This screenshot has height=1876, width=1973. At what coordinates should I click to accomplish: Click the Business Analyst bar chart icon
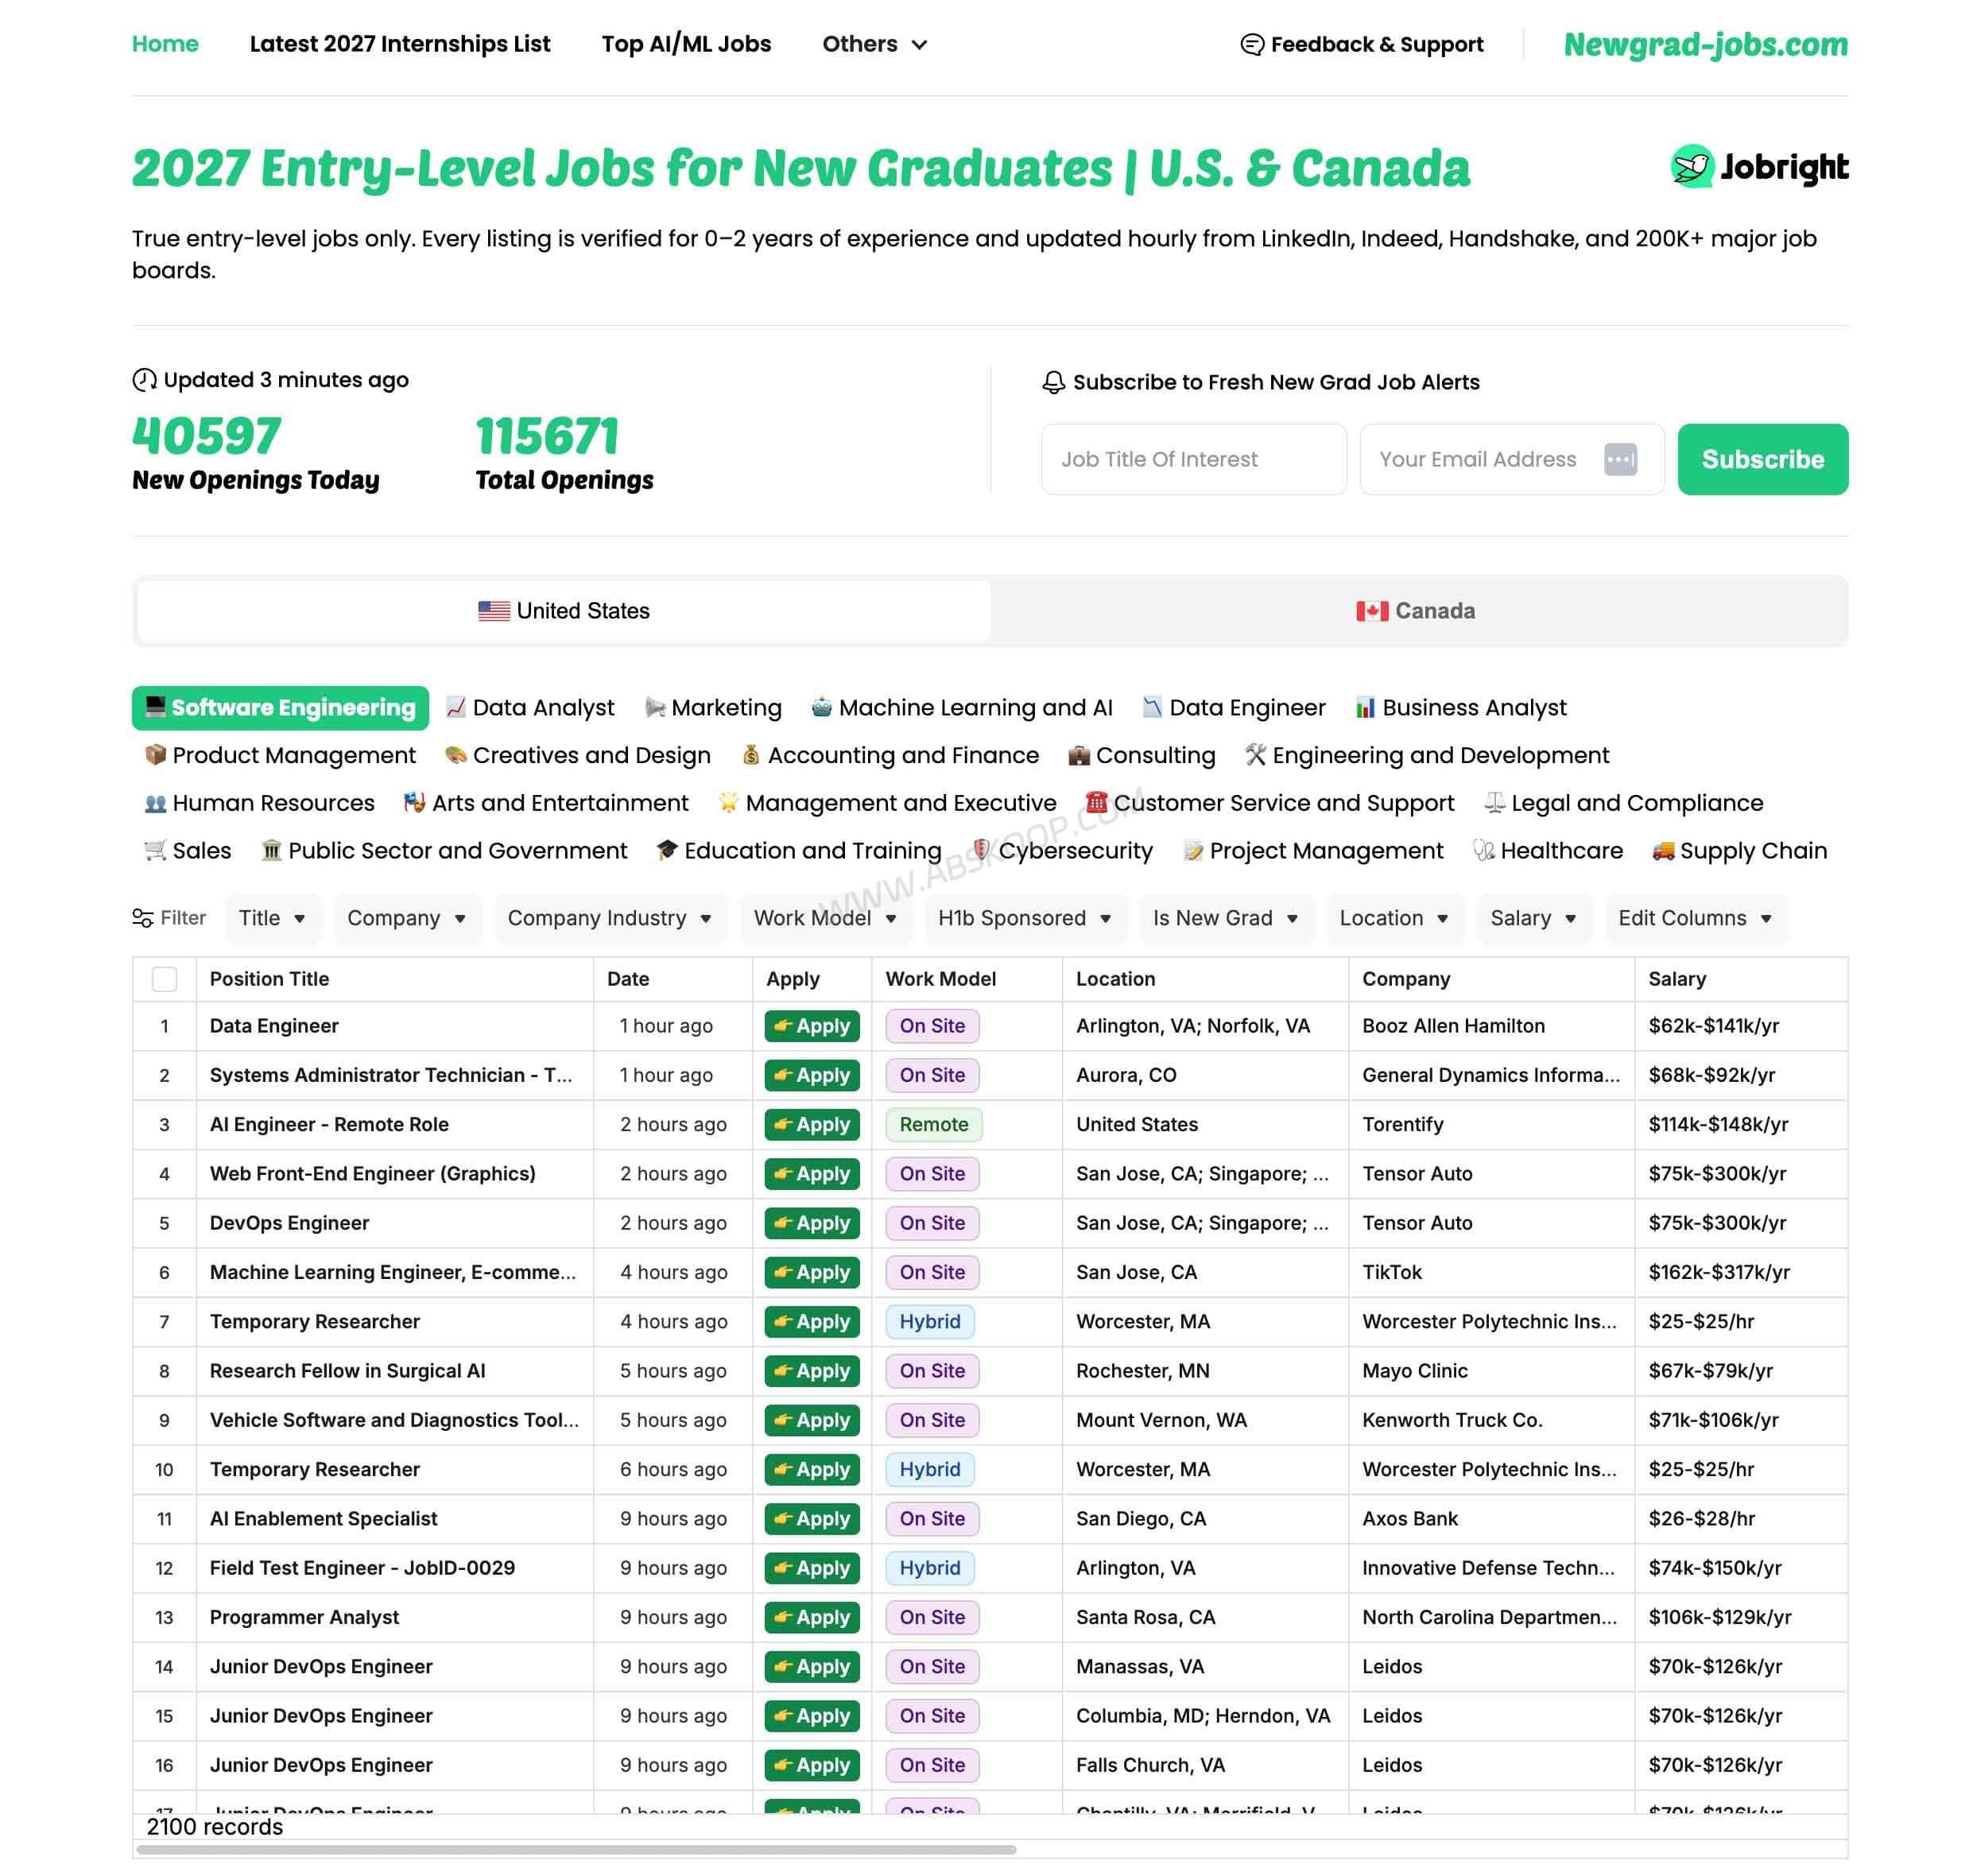click(x=1365, y=707)
